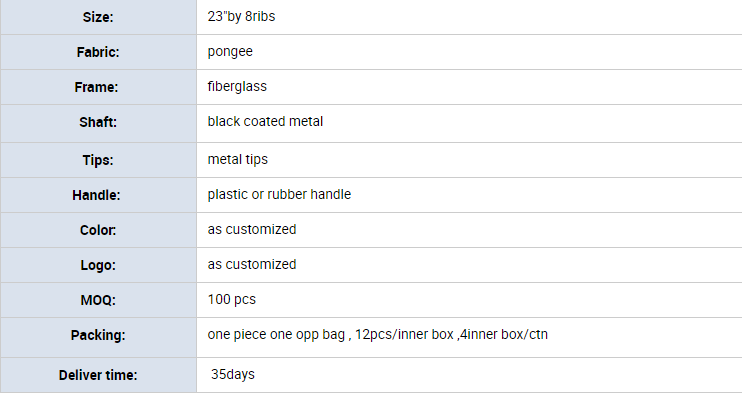742x395 pixels.
Task: Select the 35days deliver time value
Action: (233, 374)
